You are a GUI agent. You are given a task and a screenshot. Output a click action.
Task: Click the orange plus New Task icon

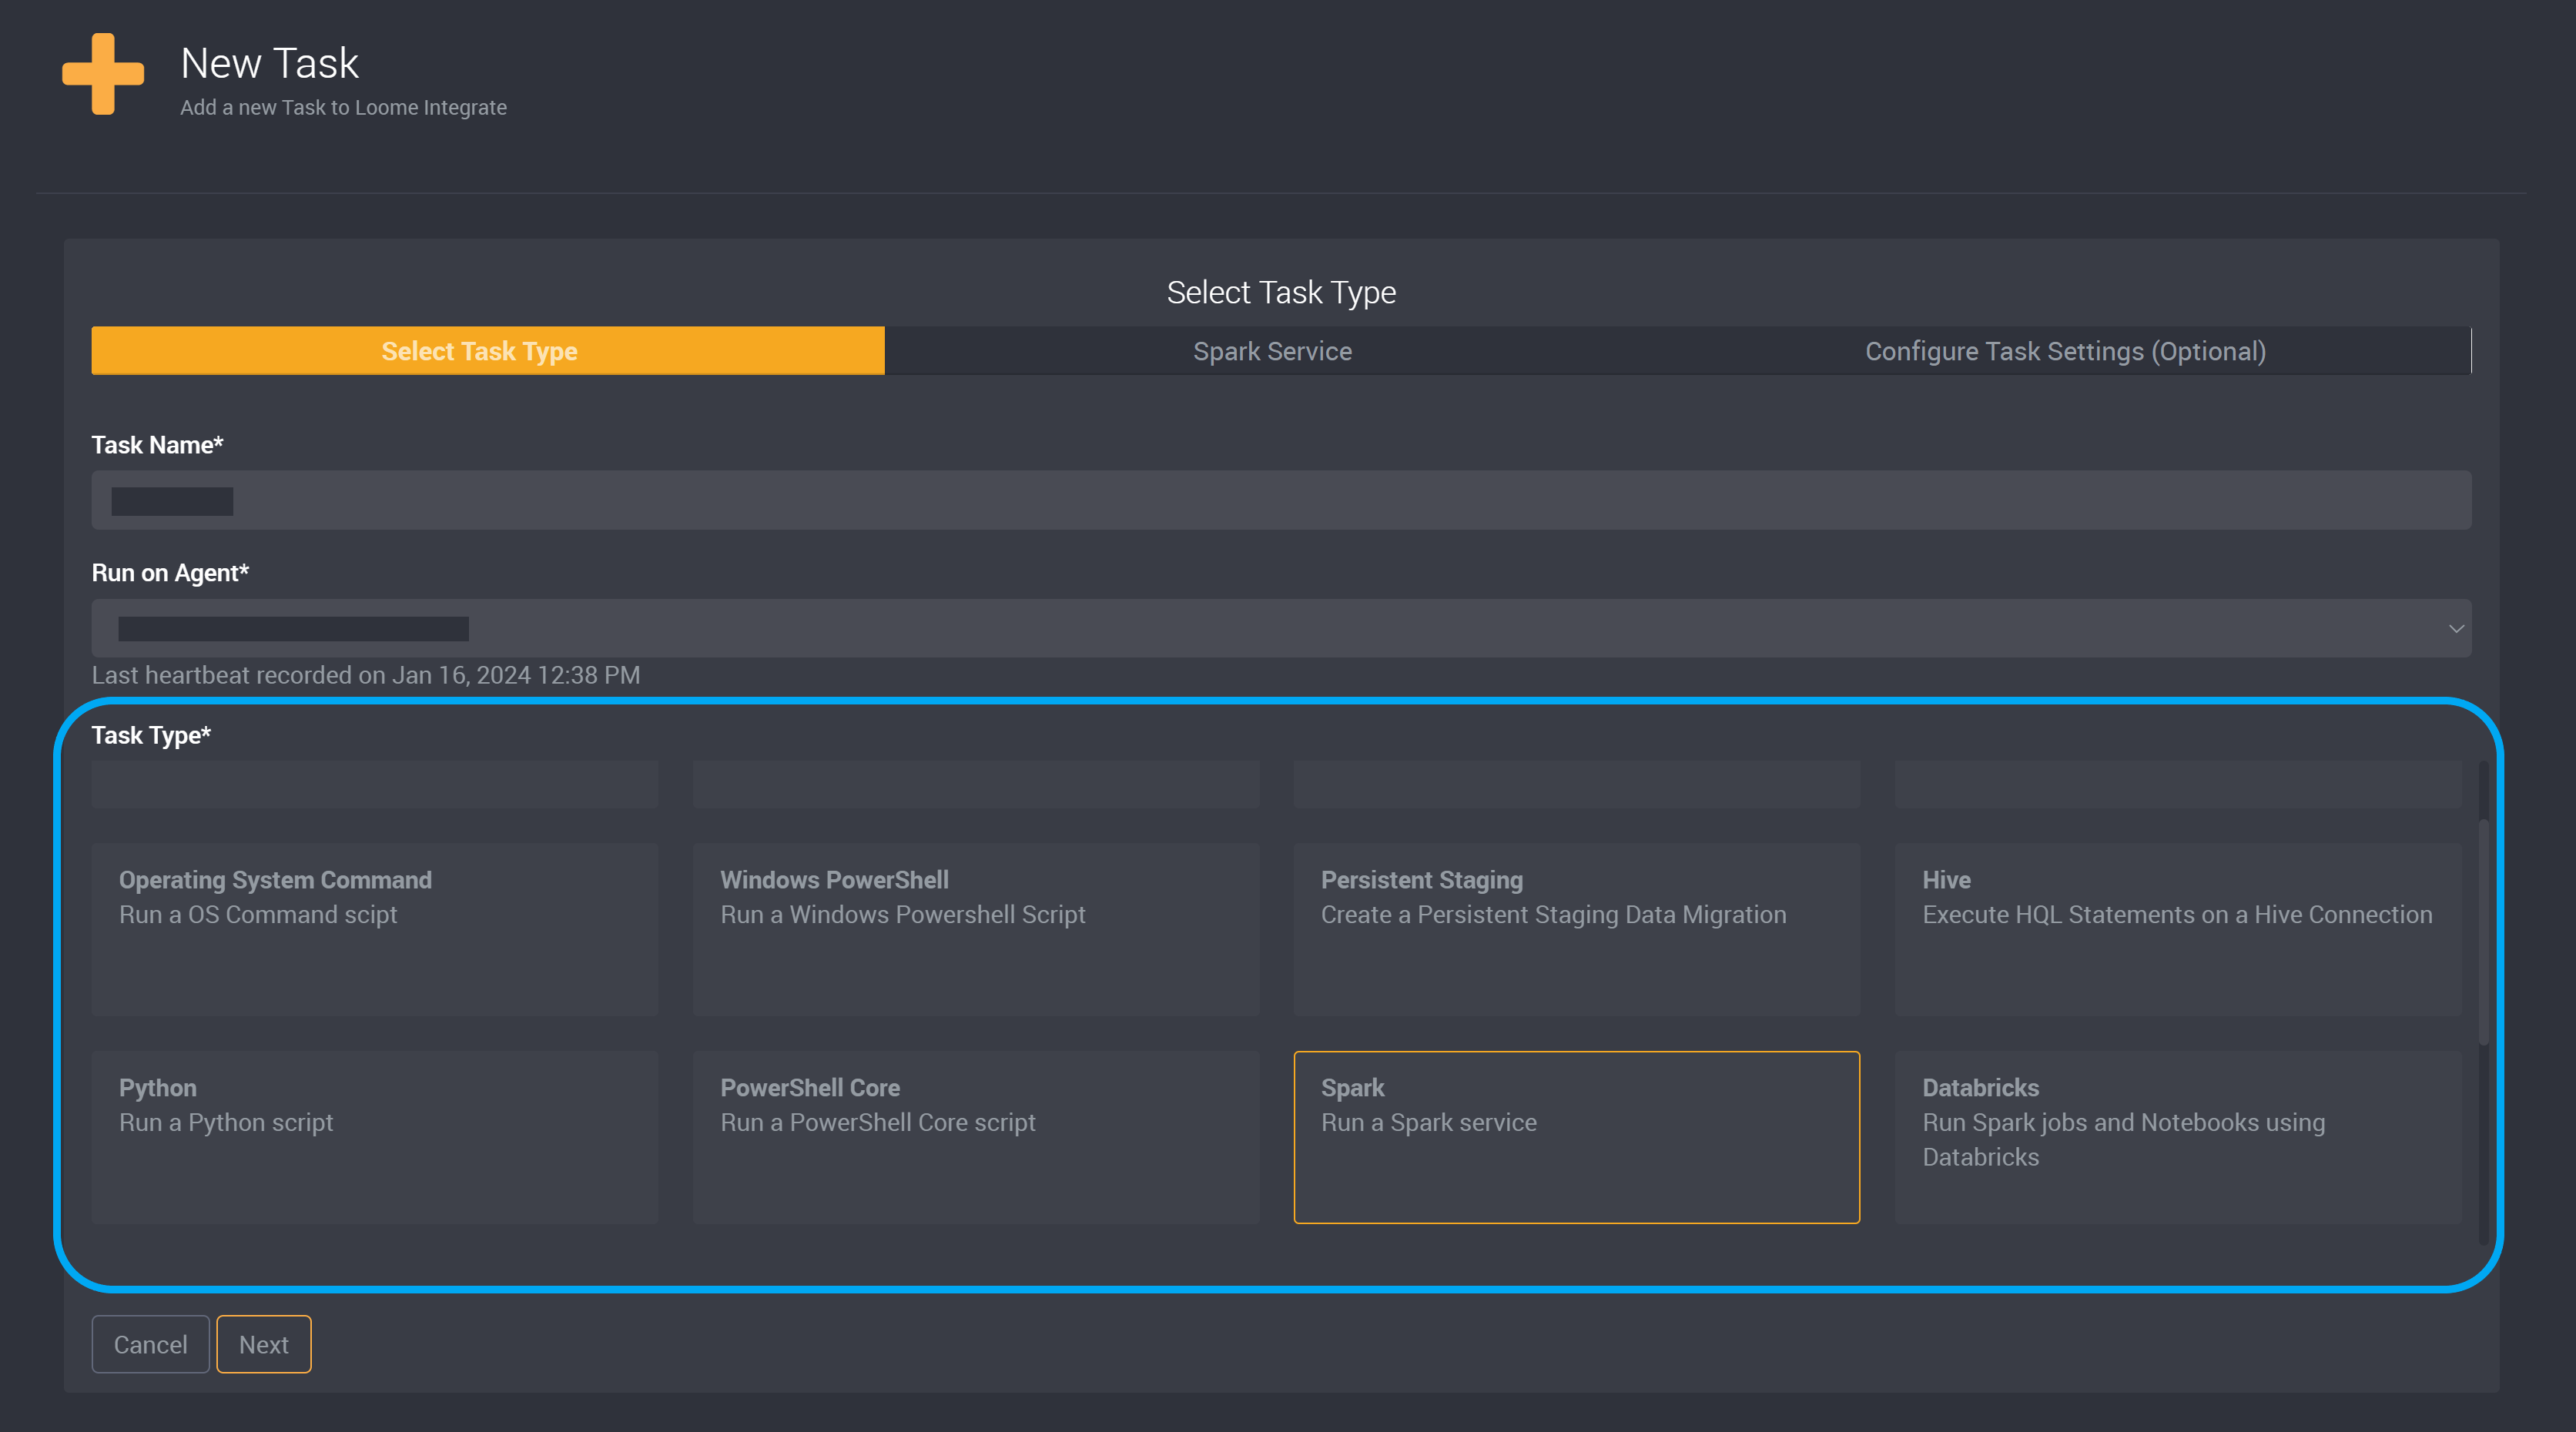coord(103,74)
